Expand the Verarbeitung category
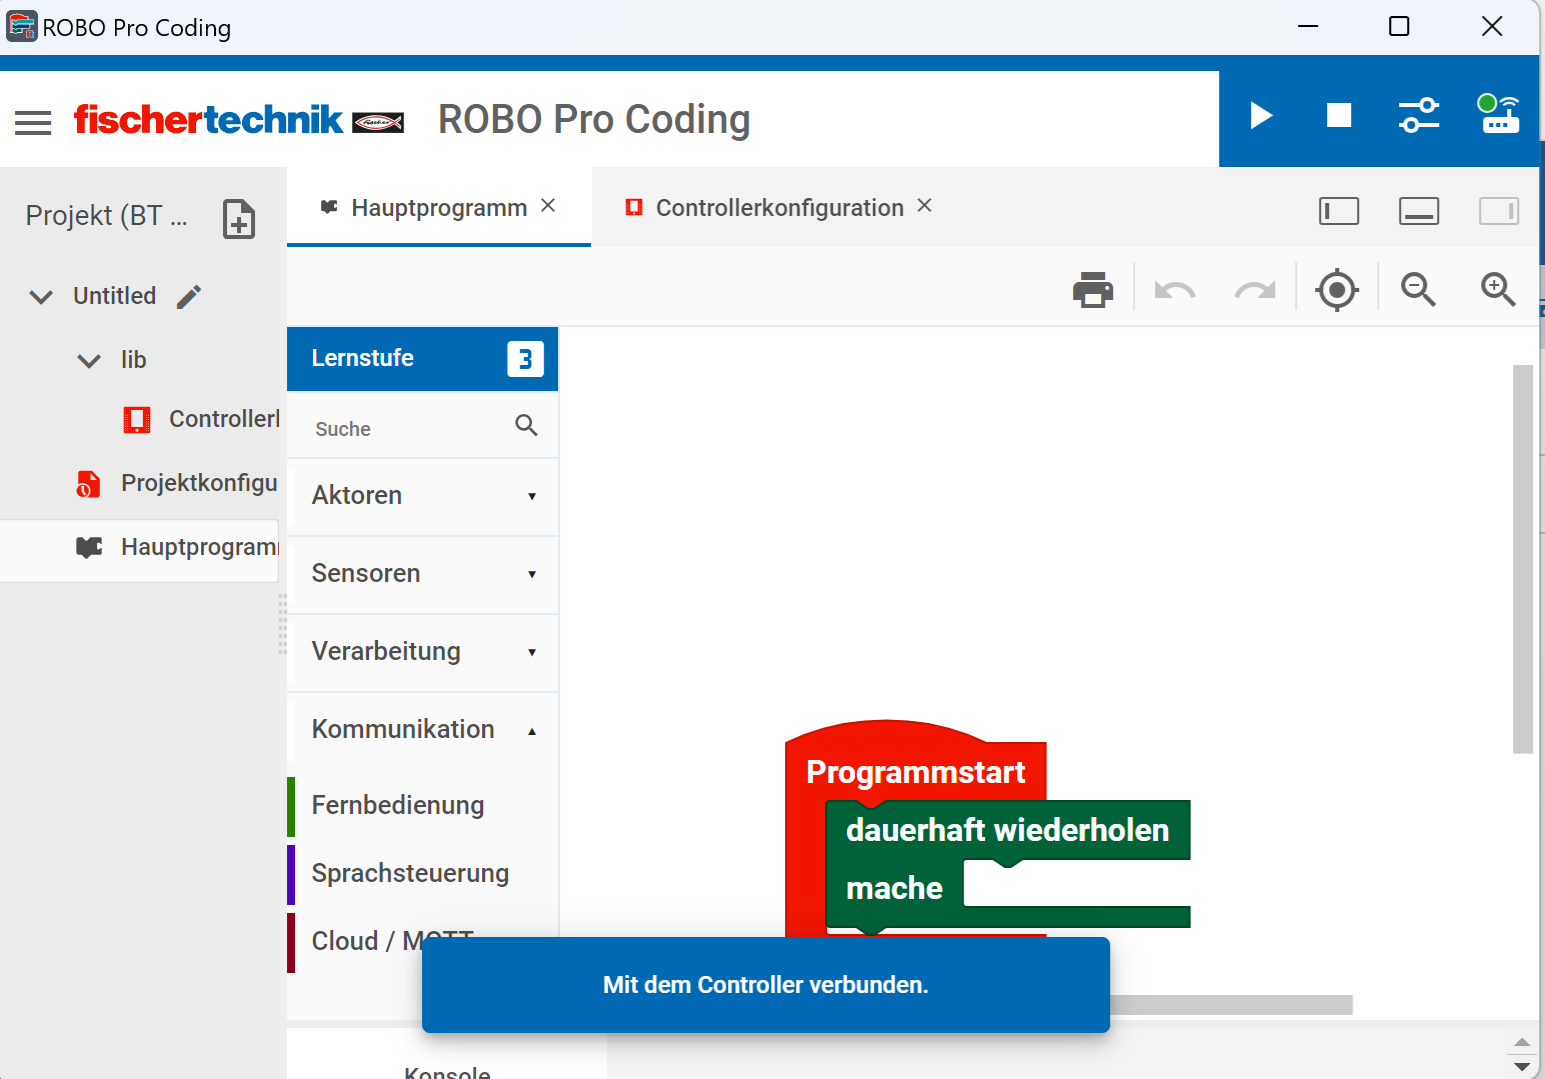1545x1079 pixels. 423,652
